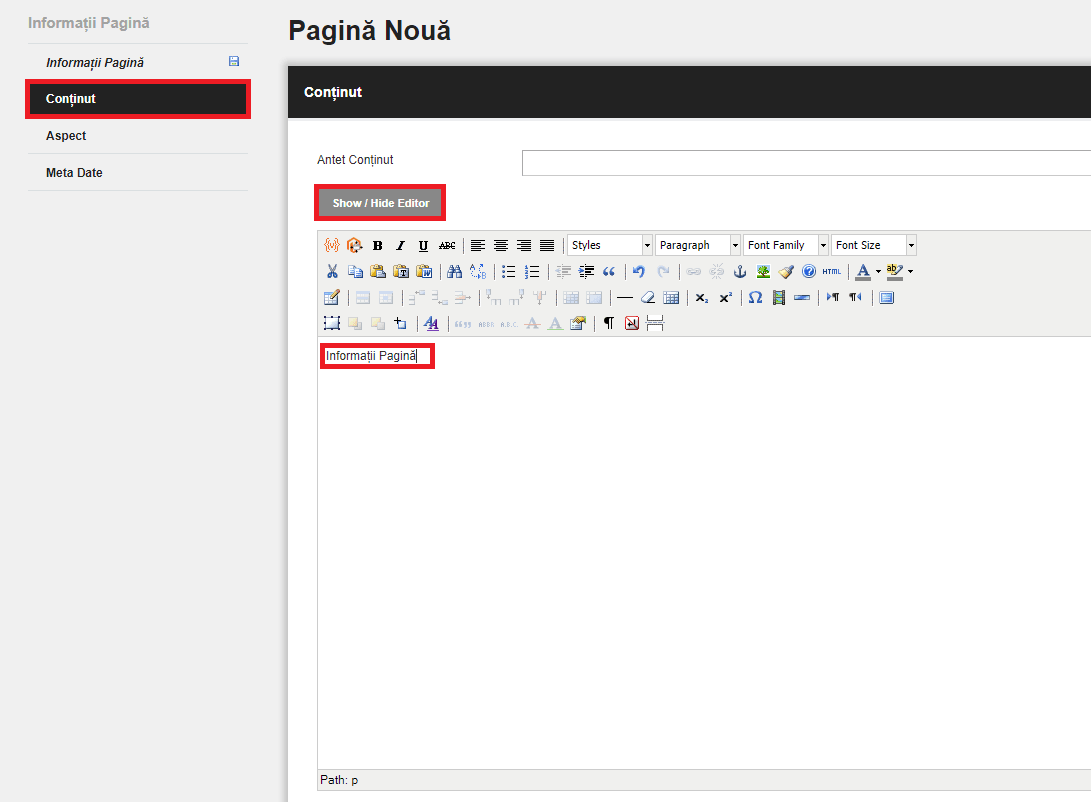Clean up messy code with the broom icon
The image size is (1091, 802).
(x=786, y=271)
